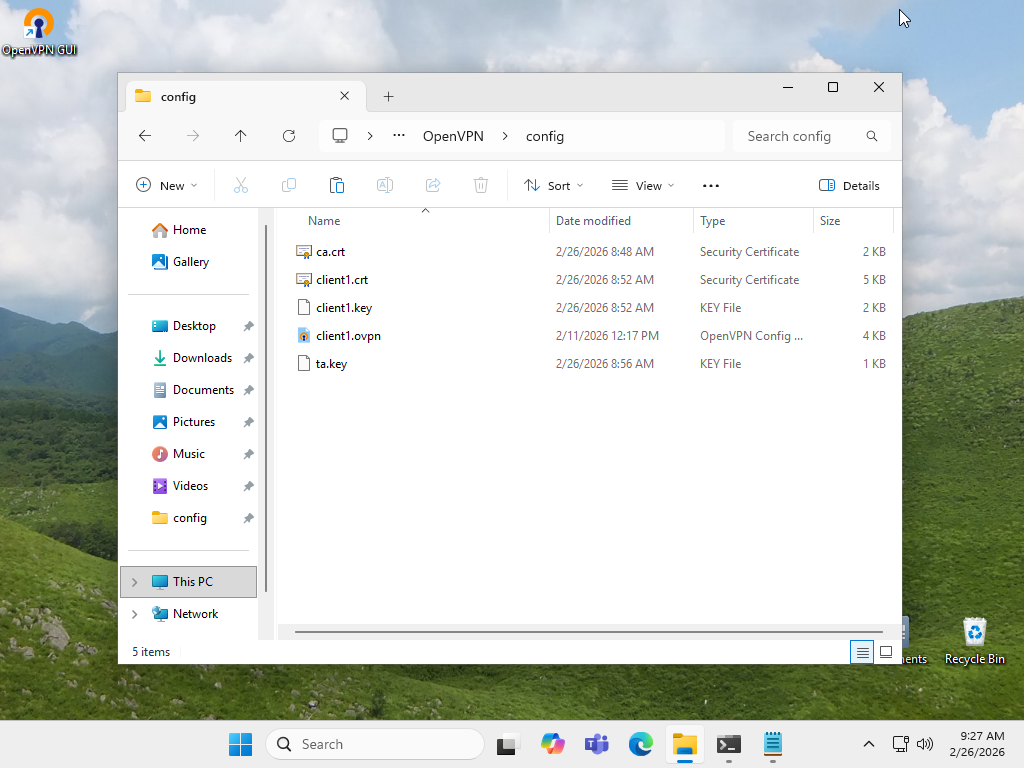Open Windows Start menu
The height and width of the screenshot is (768, 1024).
[x=240, y=744]
